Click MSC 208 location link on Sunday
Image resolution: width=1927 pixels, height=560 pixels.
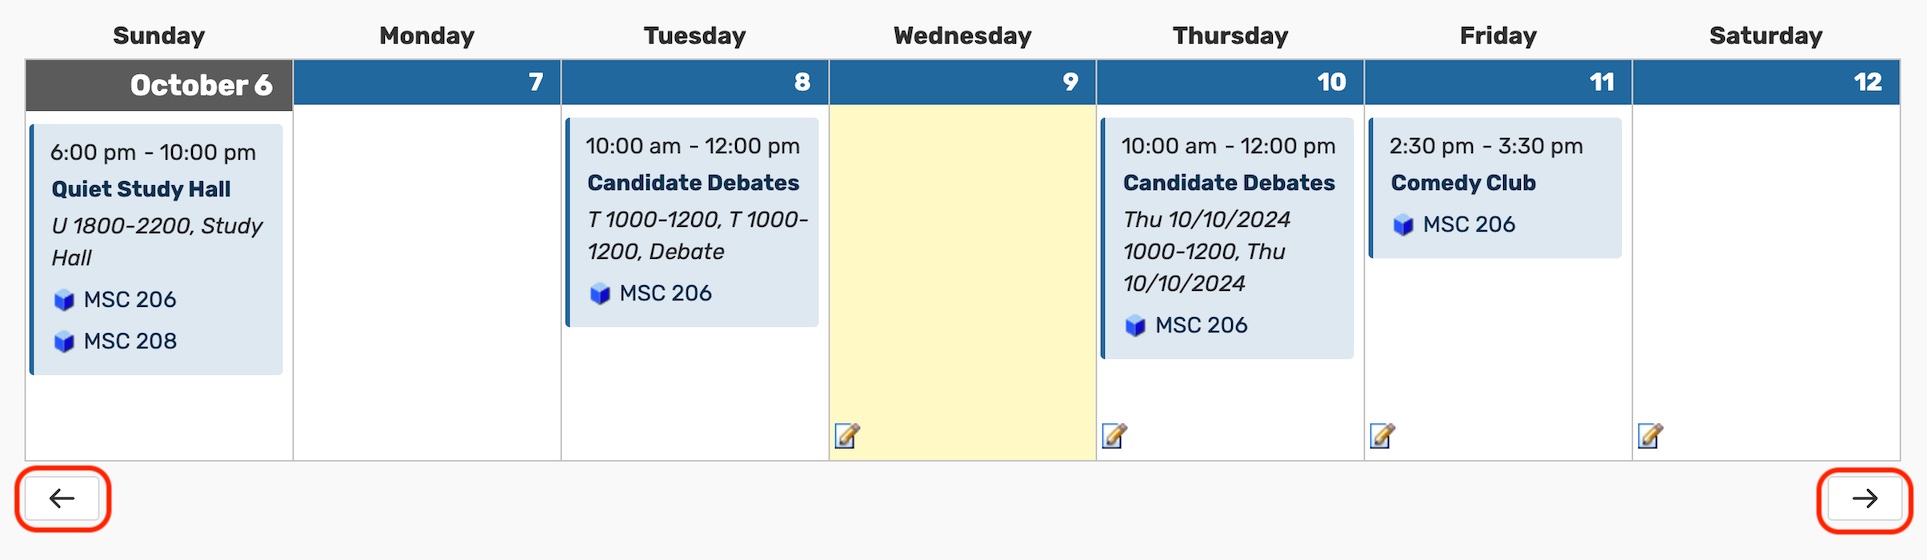coord(130,341)
